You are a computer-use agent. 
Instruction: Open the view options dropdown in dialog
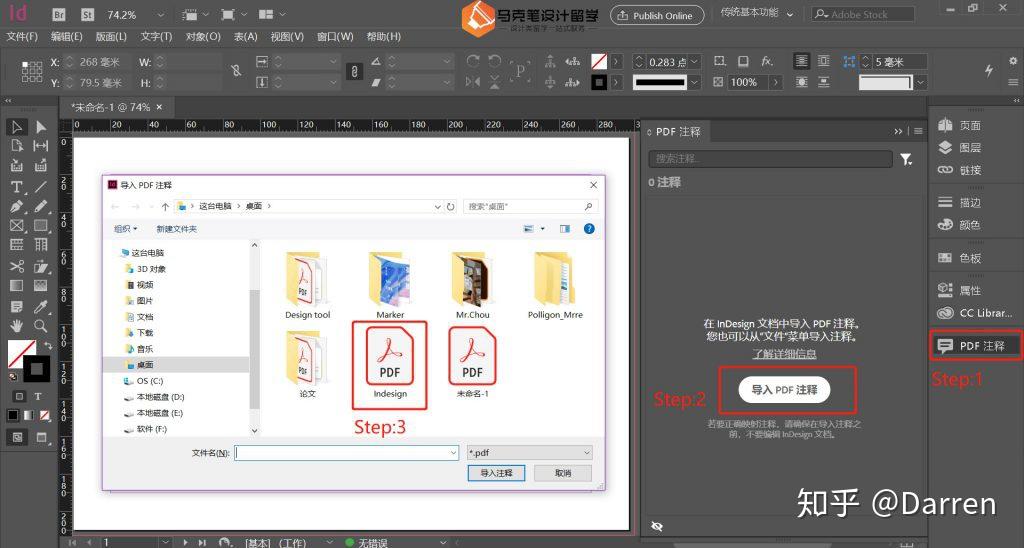[x=542, y=229]
